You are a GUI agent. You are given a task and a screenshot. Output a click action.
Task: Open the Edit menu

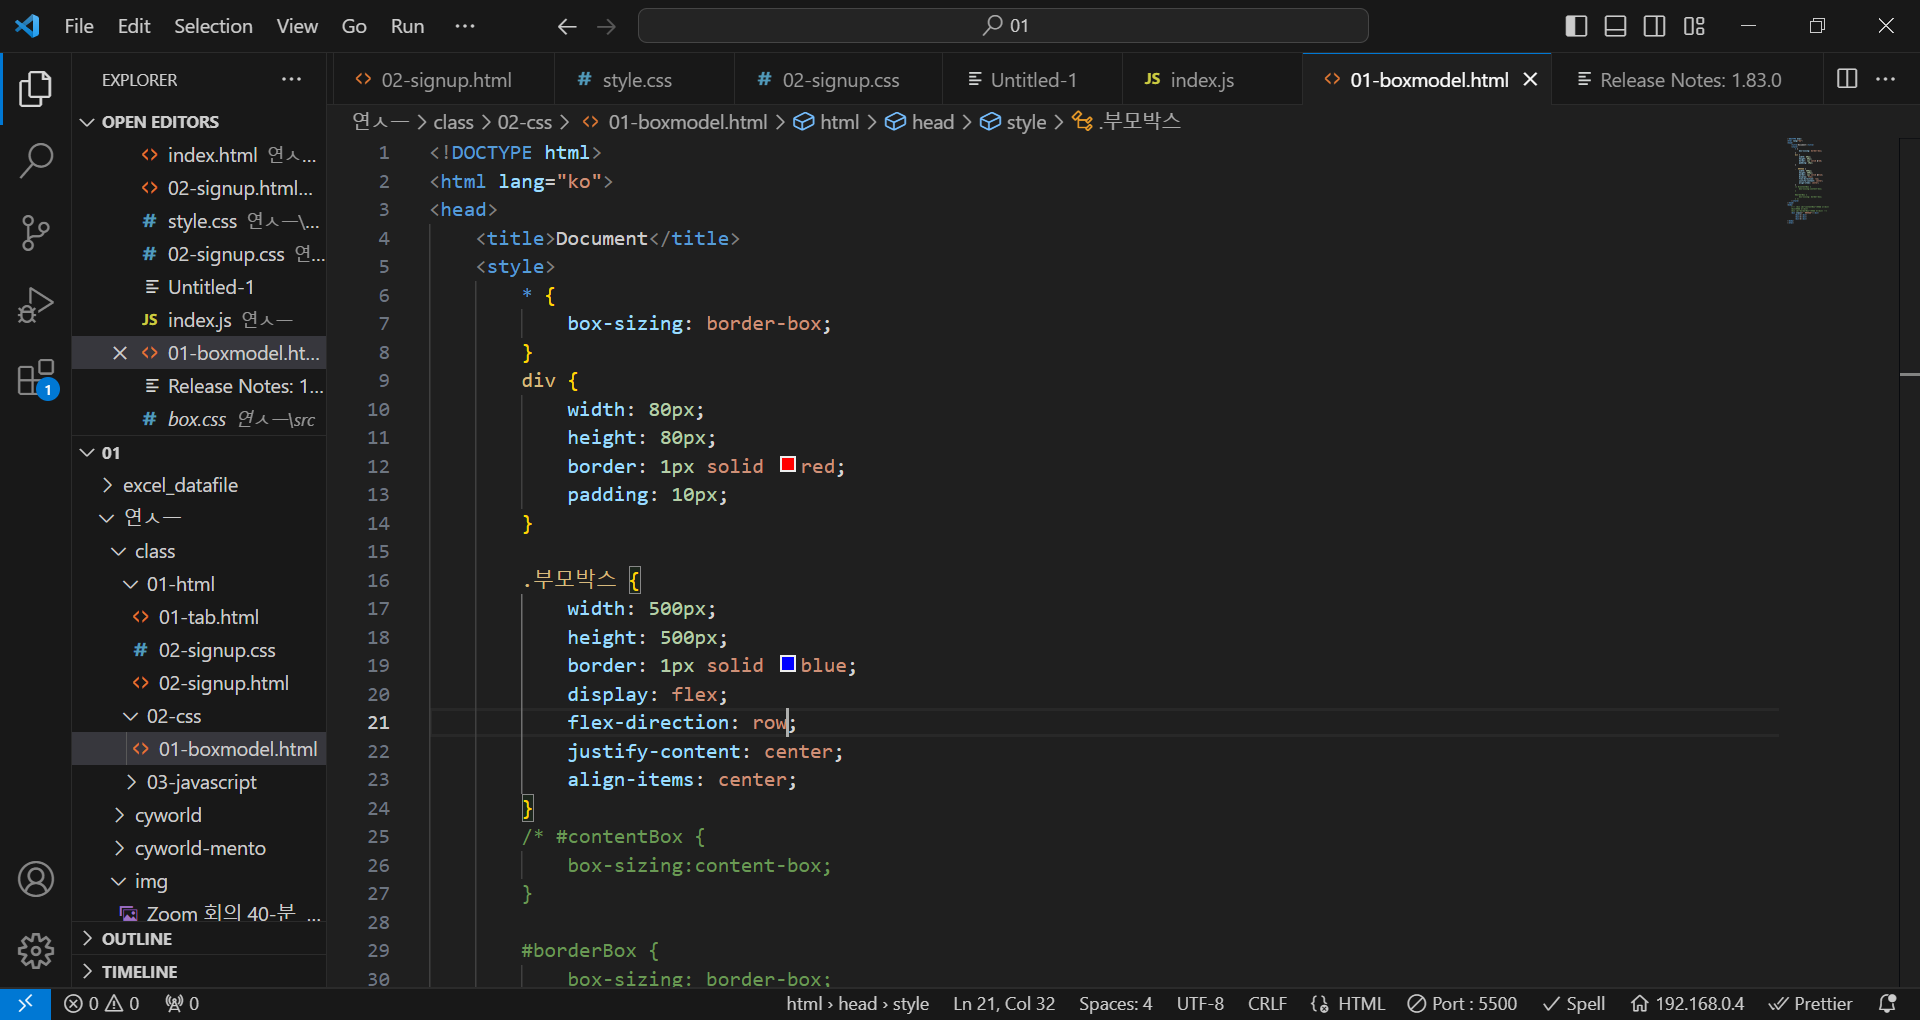pyautogui.click(x=134, y=26)
